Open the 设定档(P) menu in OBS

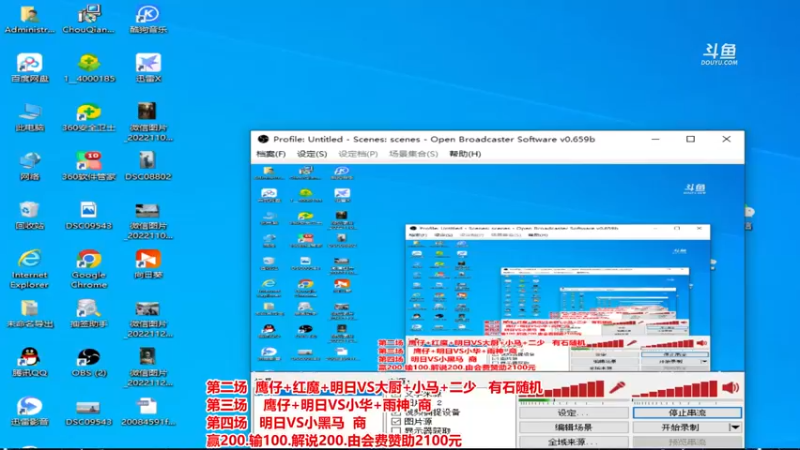[358, 154]
